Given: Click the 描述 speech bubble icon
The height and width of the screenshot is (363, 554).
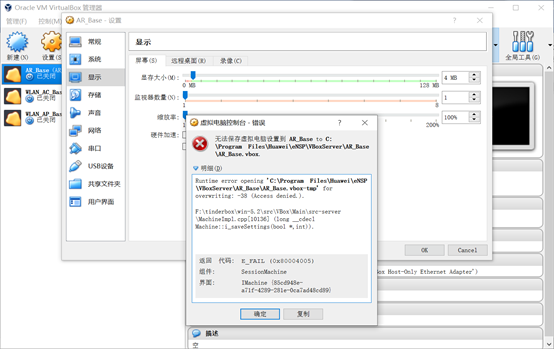Looking at the screenshot, I should pyautogui.click(x=196, y=333).
